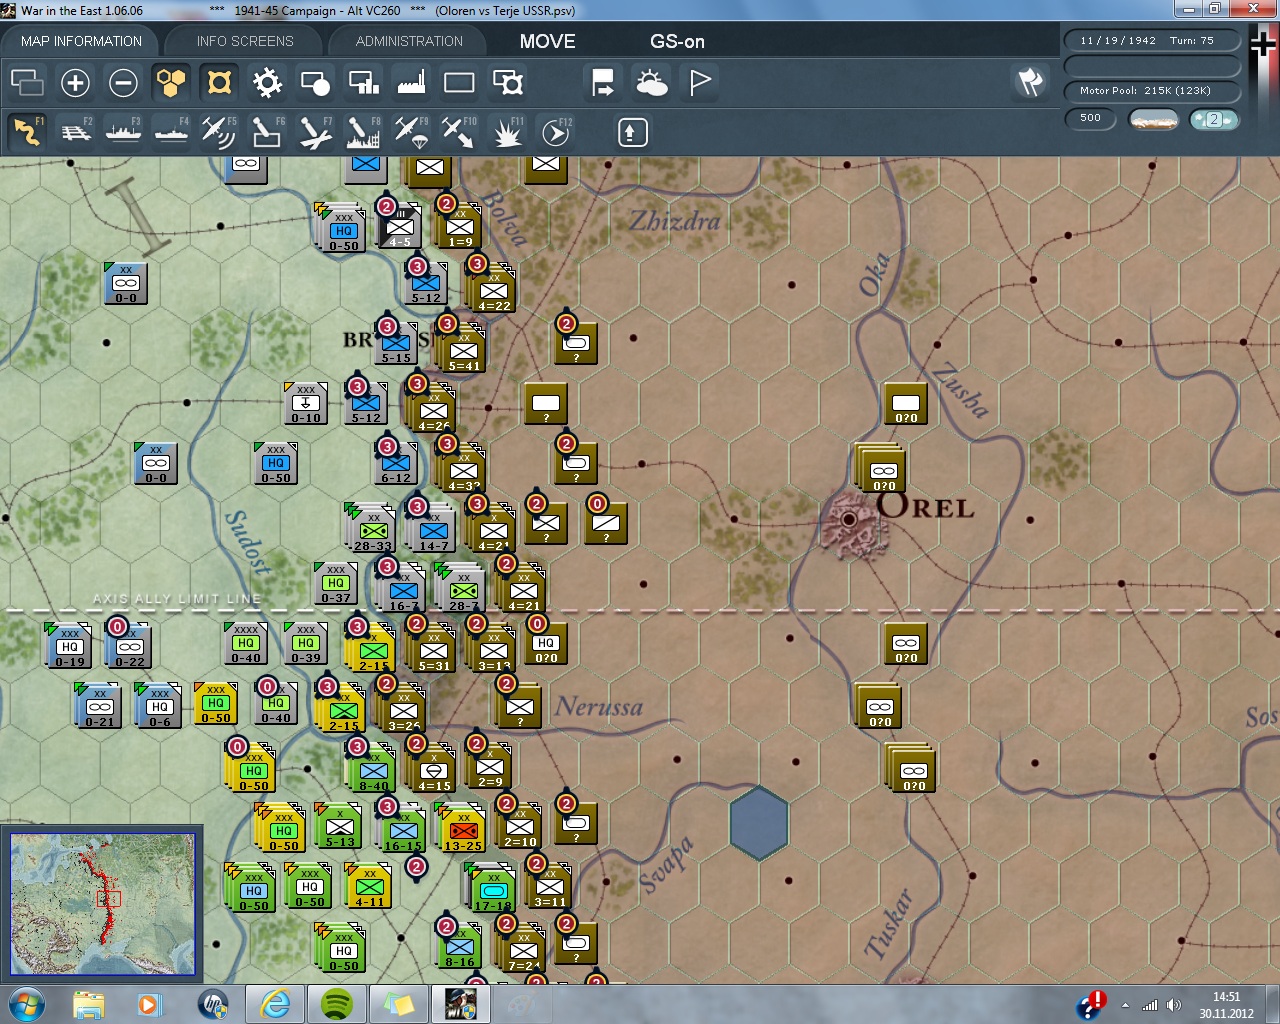This screenshot has height=1024, width=1280.
Task: Toggle the overlapping-windows jump map icon
Action: point(27,82)
